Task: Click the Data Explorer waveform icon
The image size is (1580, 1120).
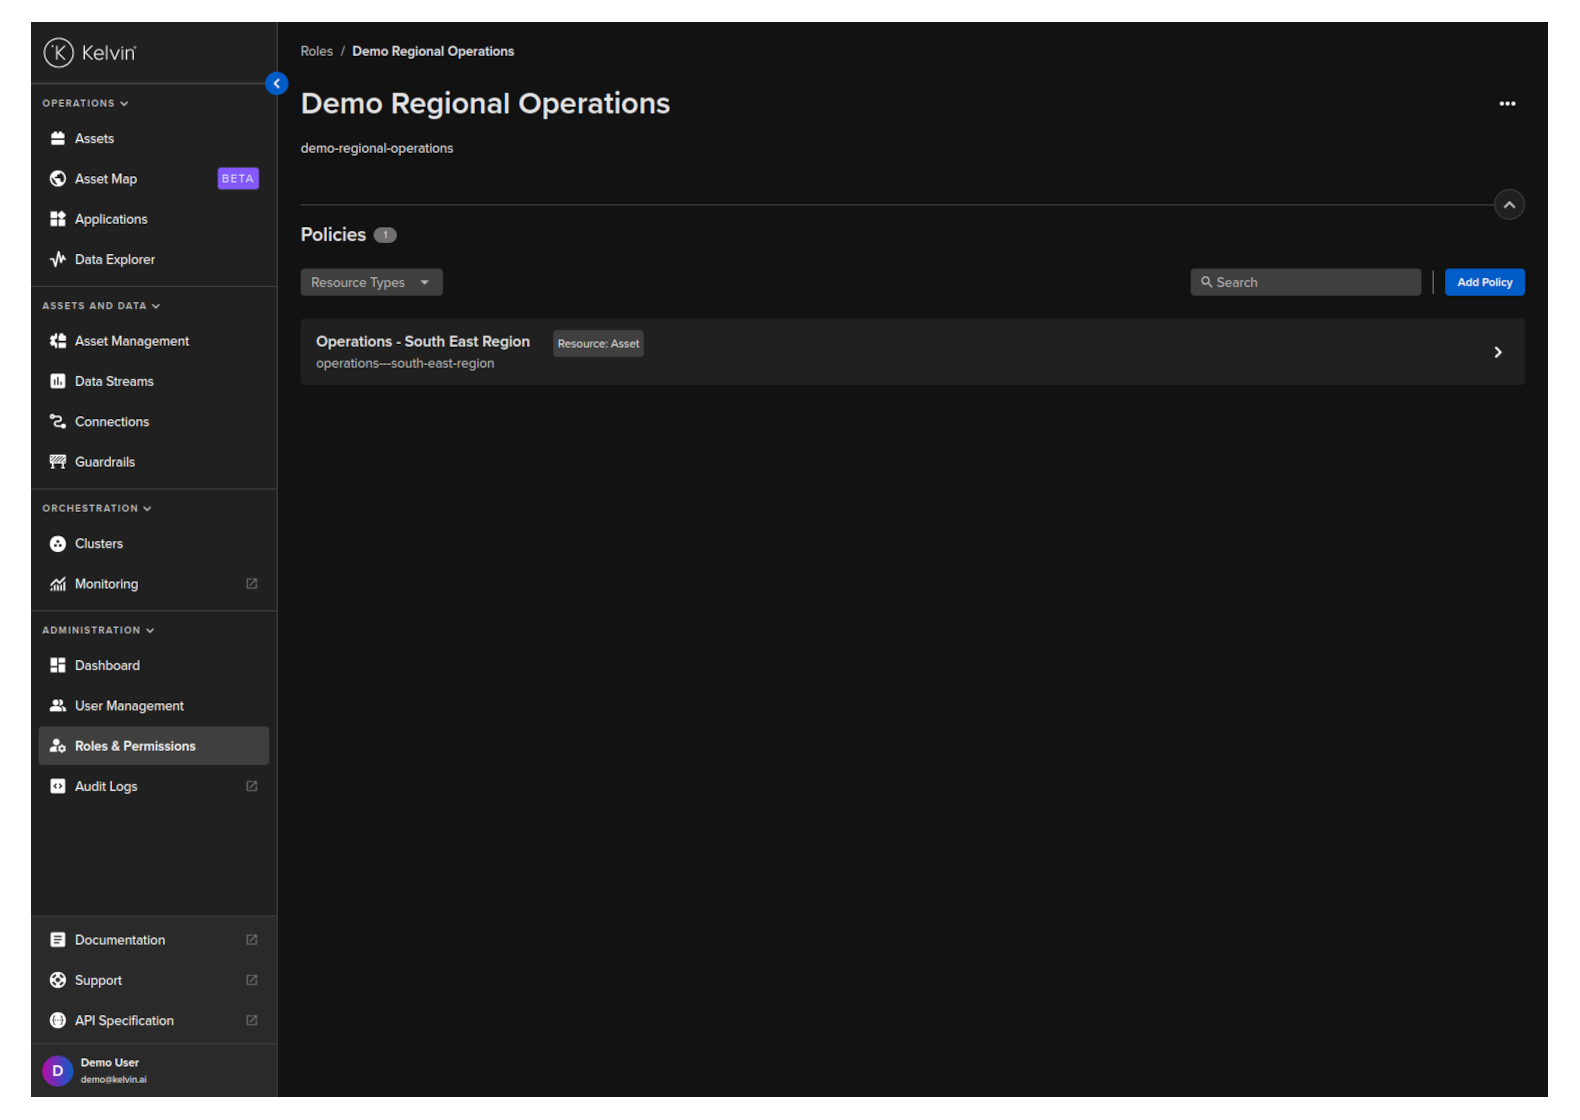Action: click(x=58, y=259)
